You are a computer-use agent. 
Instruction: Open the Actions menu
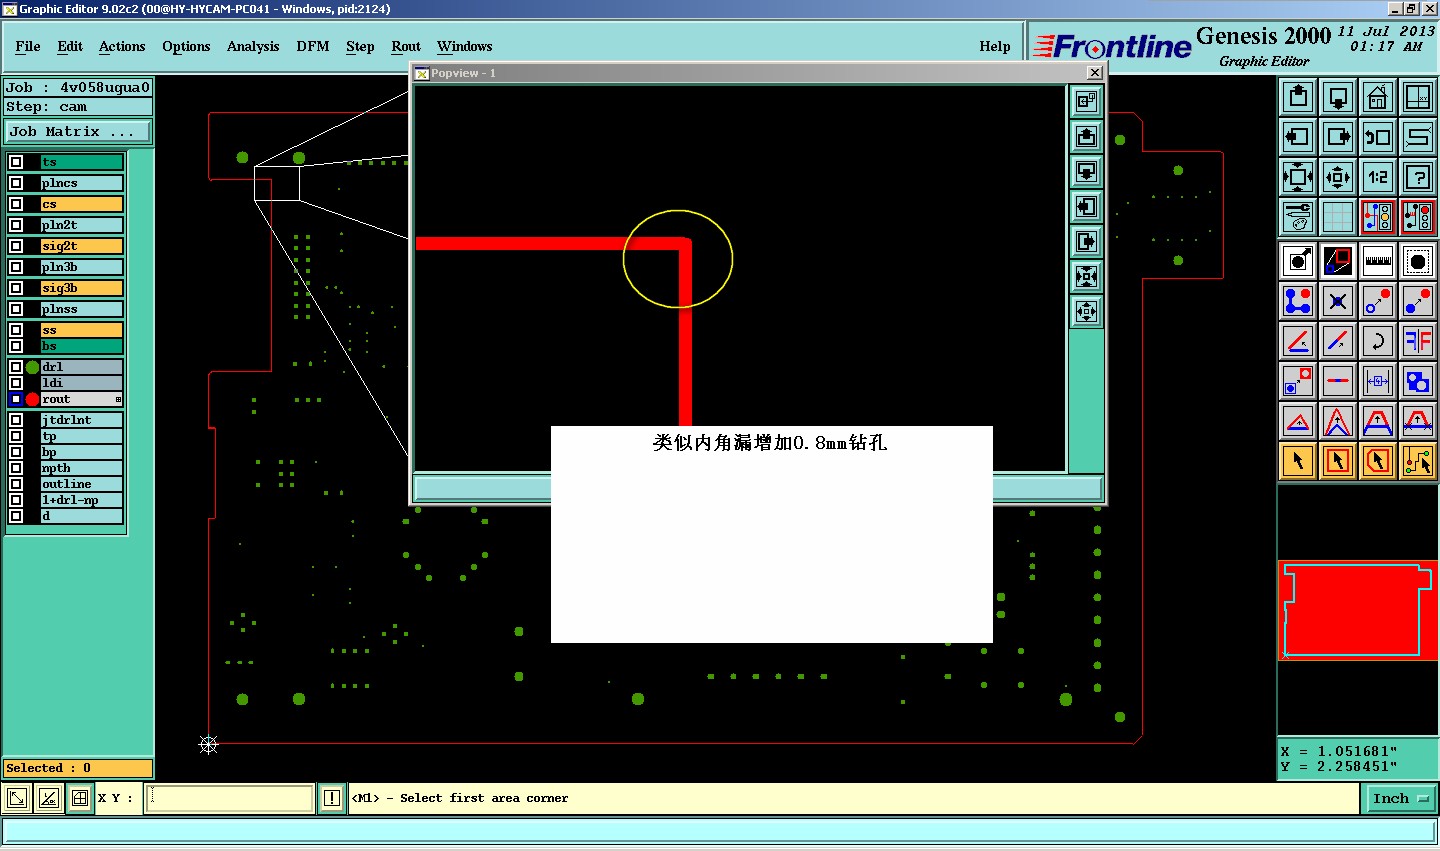click(122, 46)
